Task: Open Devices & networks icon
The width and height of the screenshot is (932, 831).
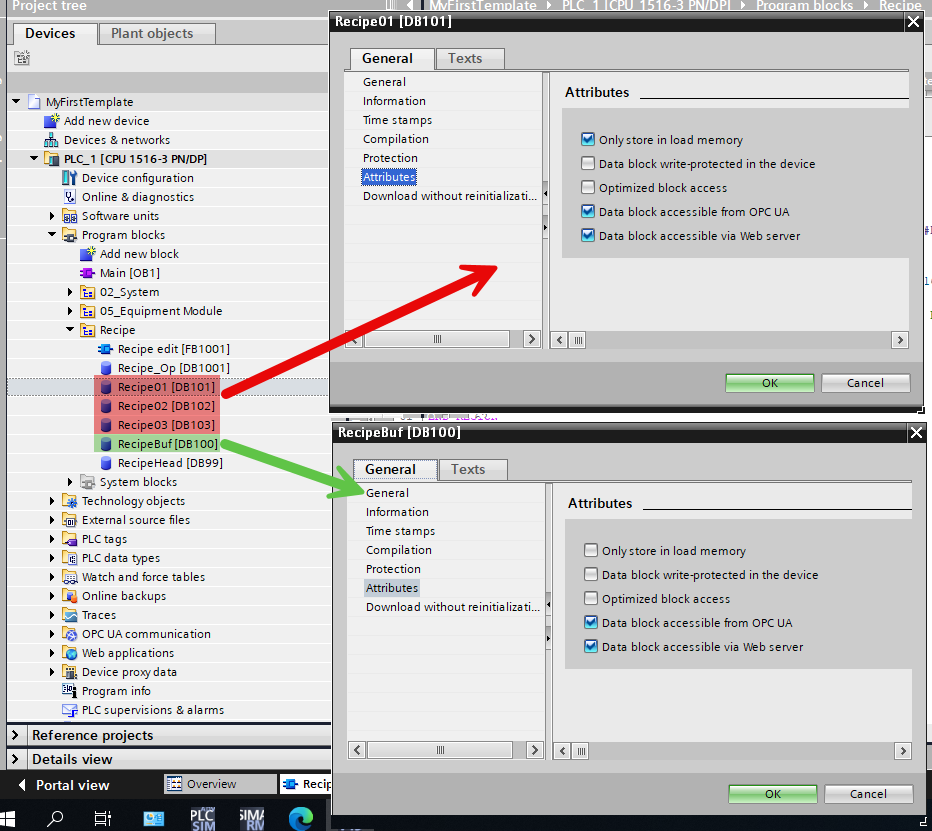Action: coord(52,140)
